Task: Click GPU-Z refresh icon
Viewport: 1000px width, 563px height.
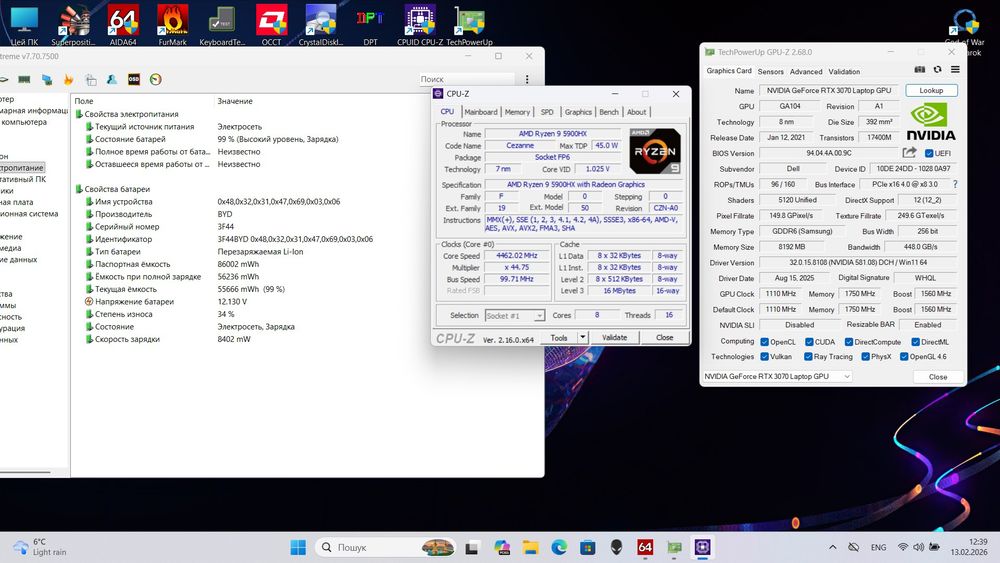Action: [x=937, y=69]
